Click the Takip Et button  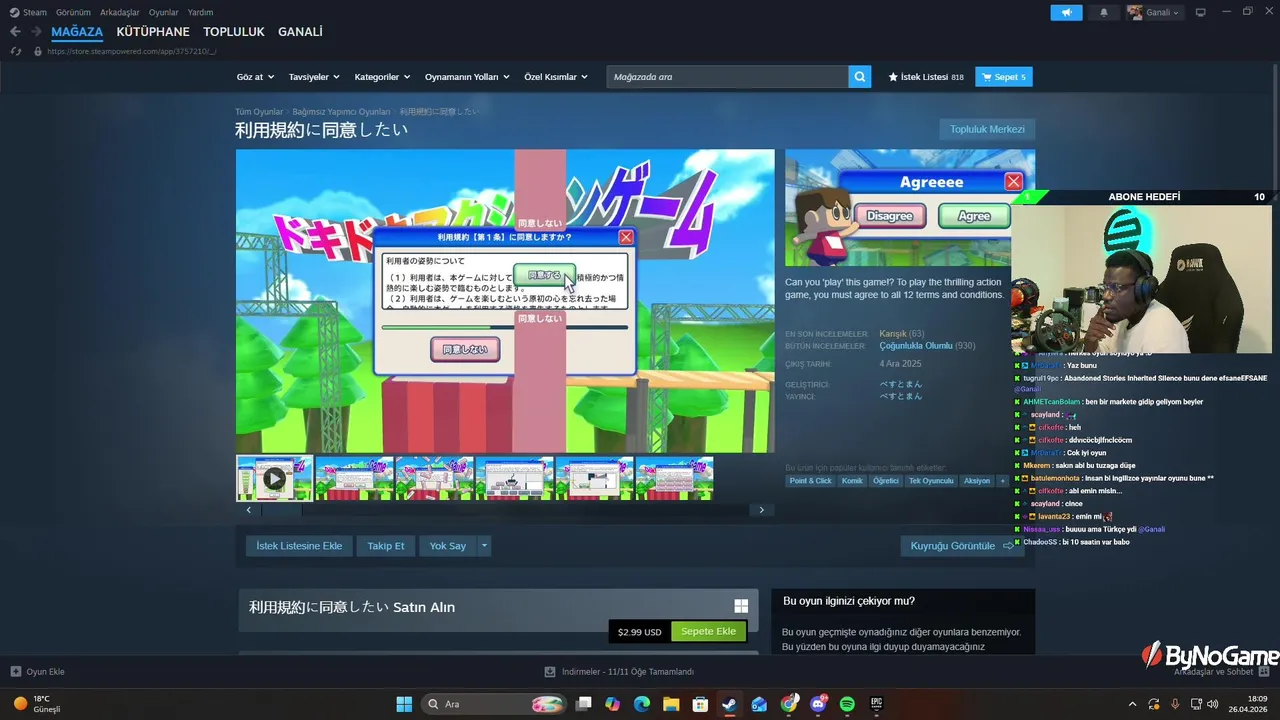pos(386,546)
